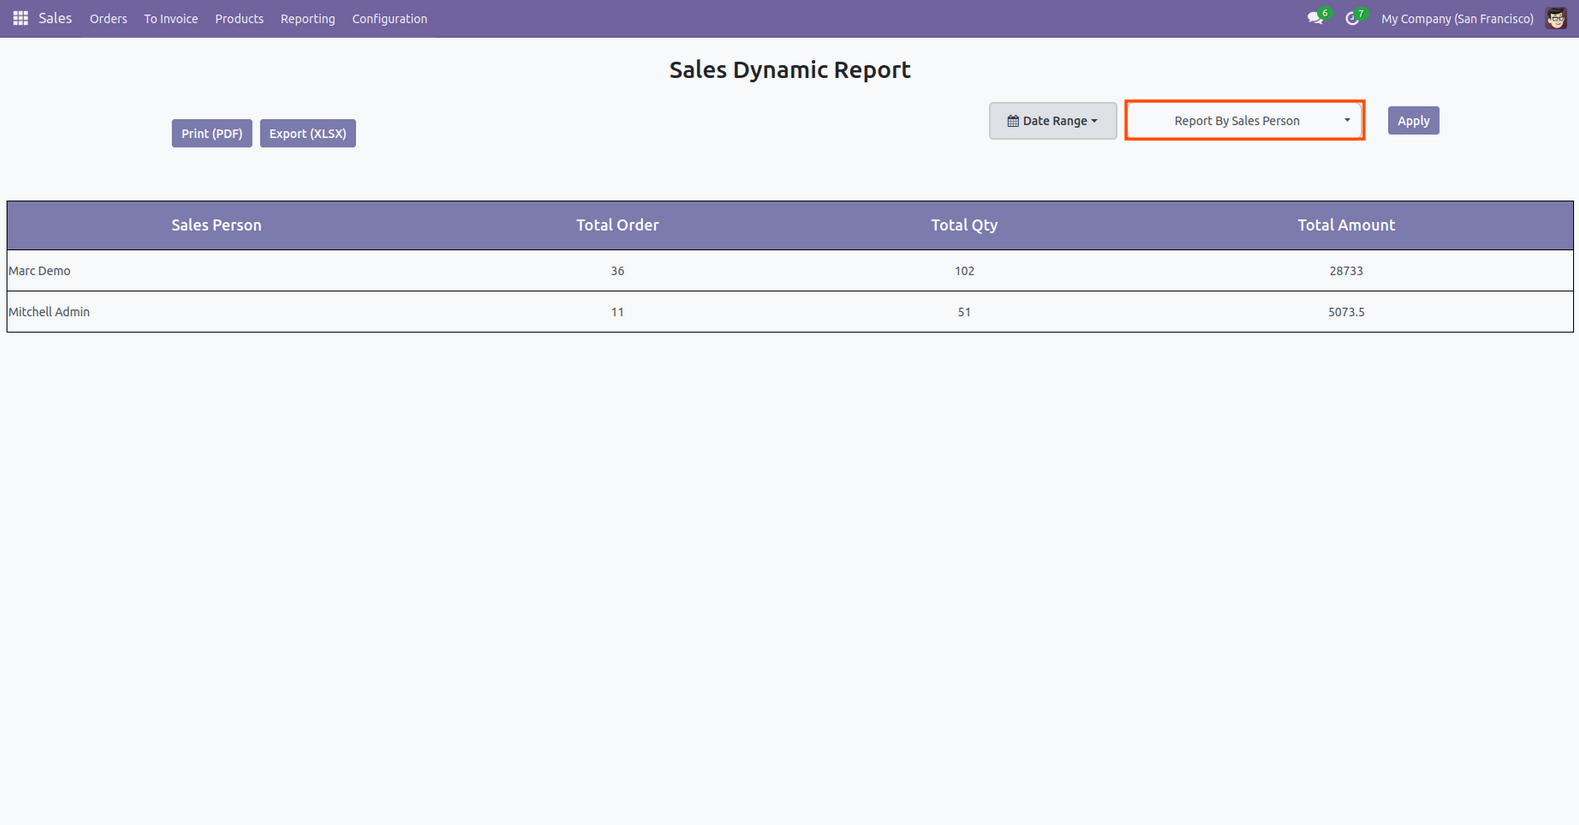Open the Products menu
This screenshot has height=825, width=1579.
click(239, 19)
